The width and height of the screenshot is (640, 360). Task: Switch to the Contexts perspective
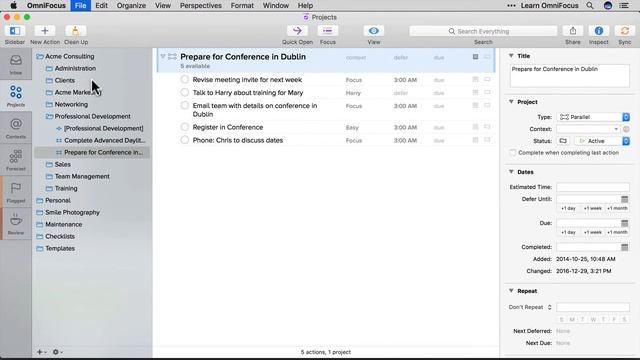(16, 128)
